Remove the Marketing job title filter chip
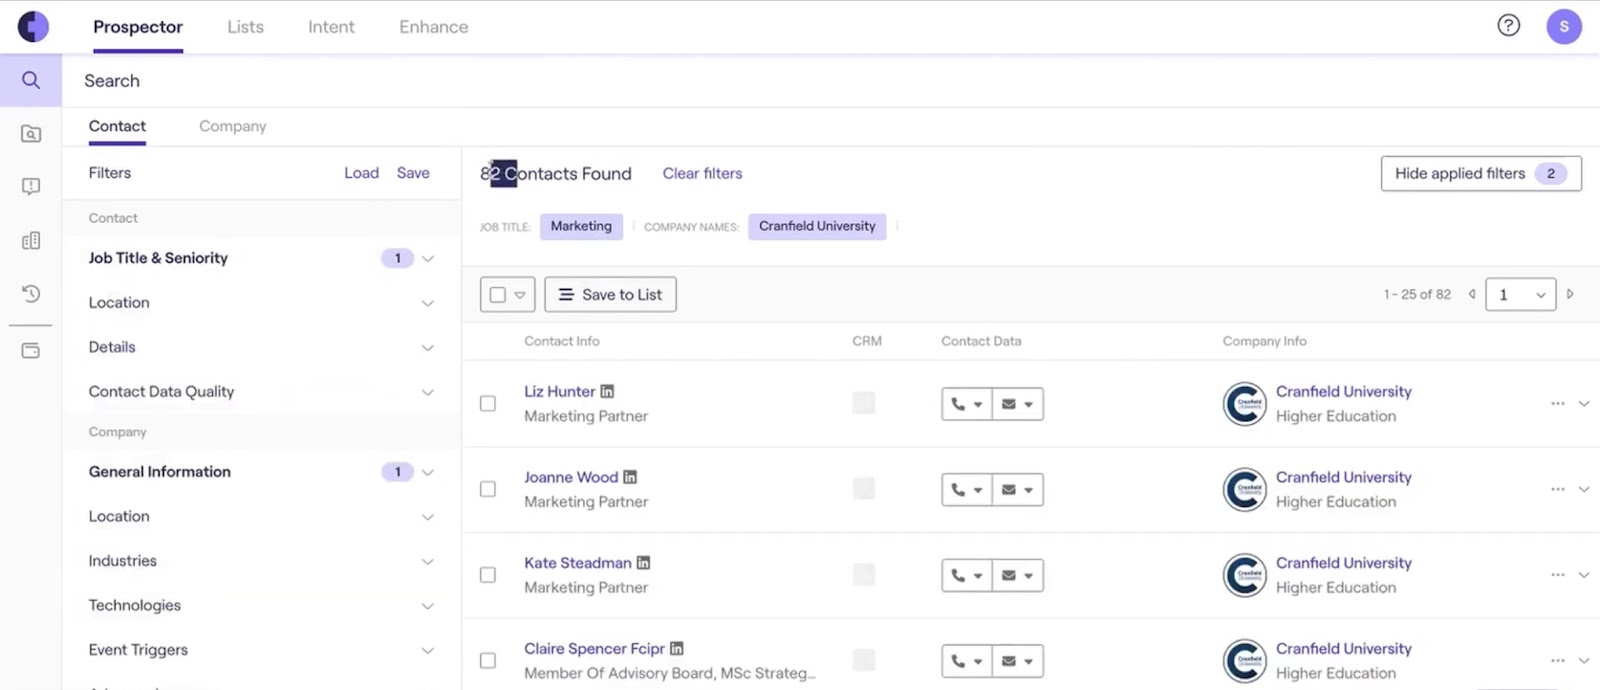1600x690 pixels. tap(581, 227)
